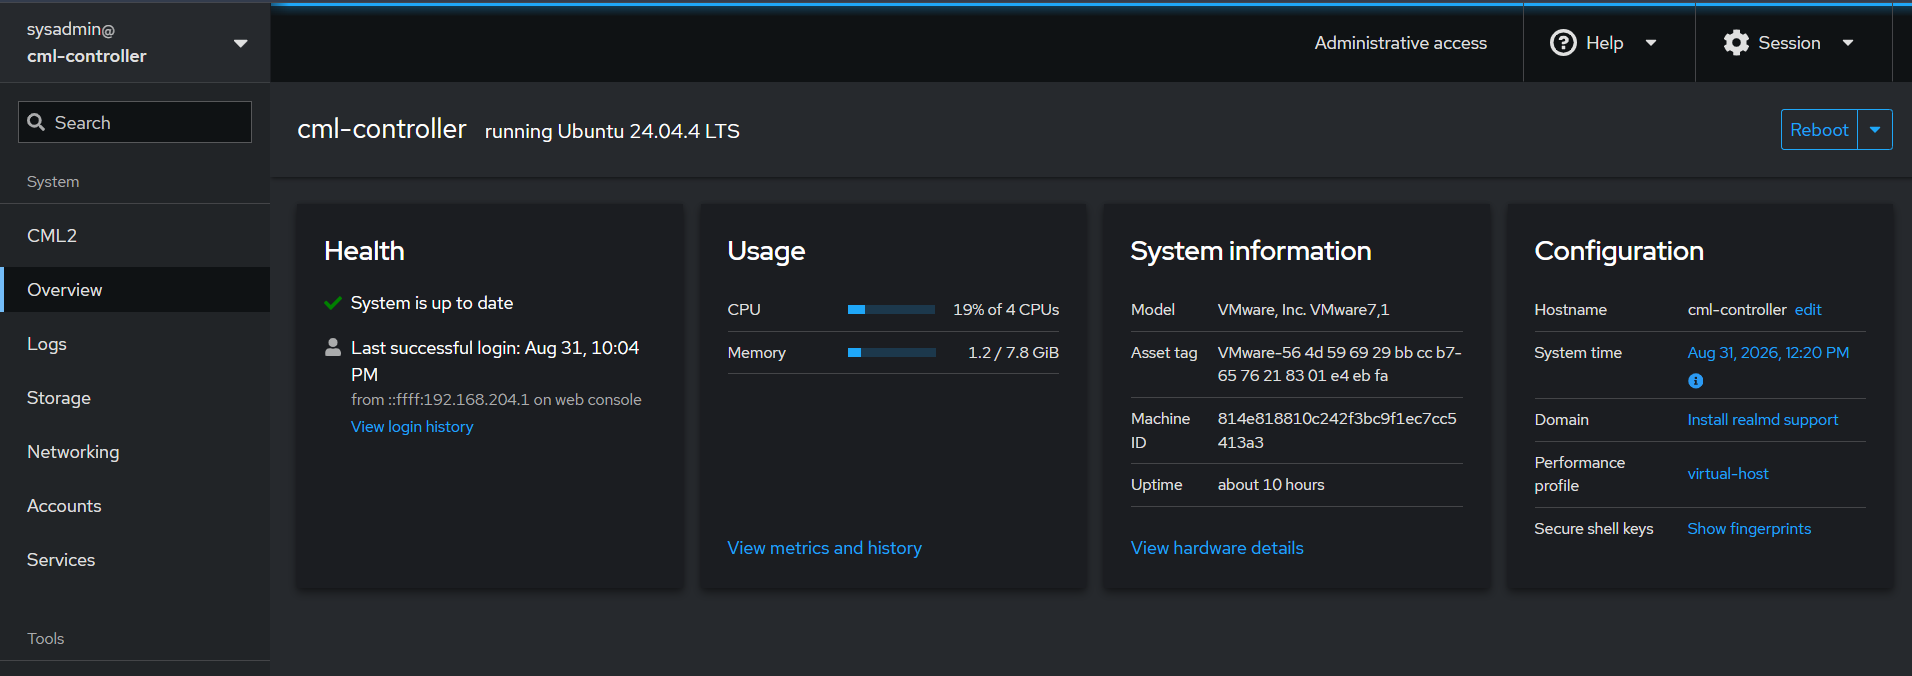
Task: Click the cml-controller hostname value
Action: coord(1737,310)
